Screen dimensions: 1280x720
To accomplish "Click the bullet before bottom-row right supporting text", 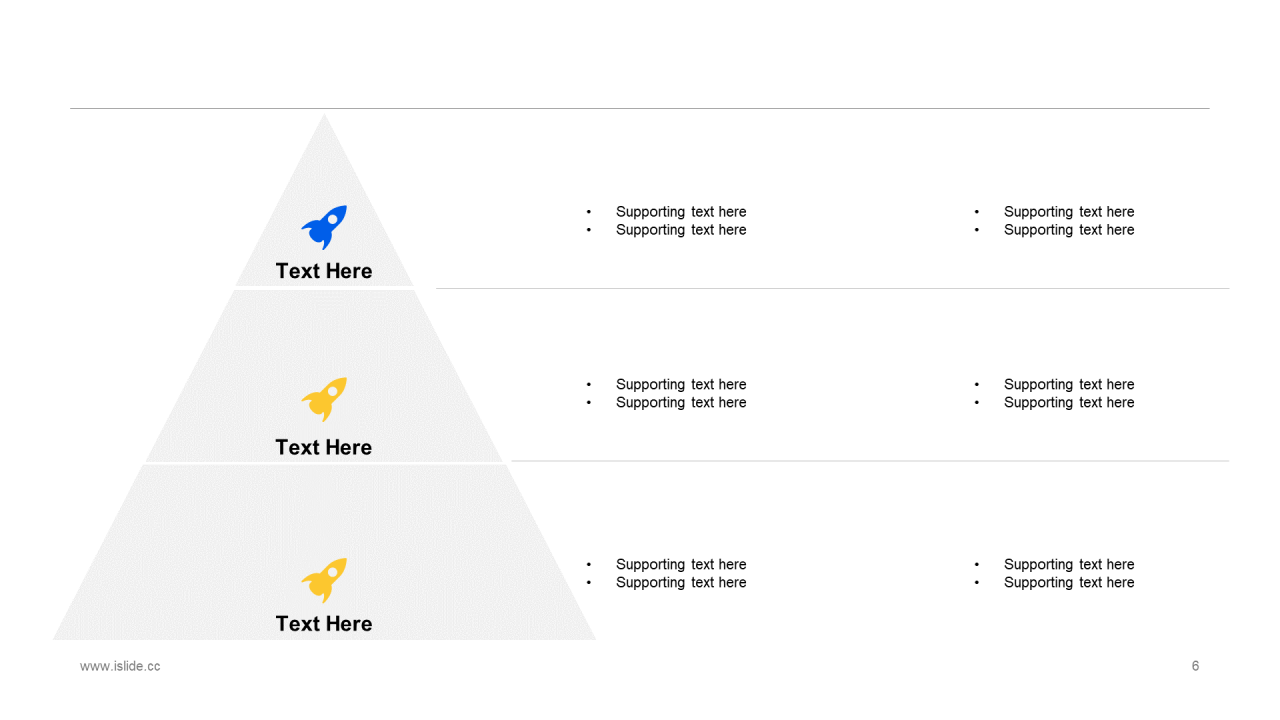I will coord(977,565).
